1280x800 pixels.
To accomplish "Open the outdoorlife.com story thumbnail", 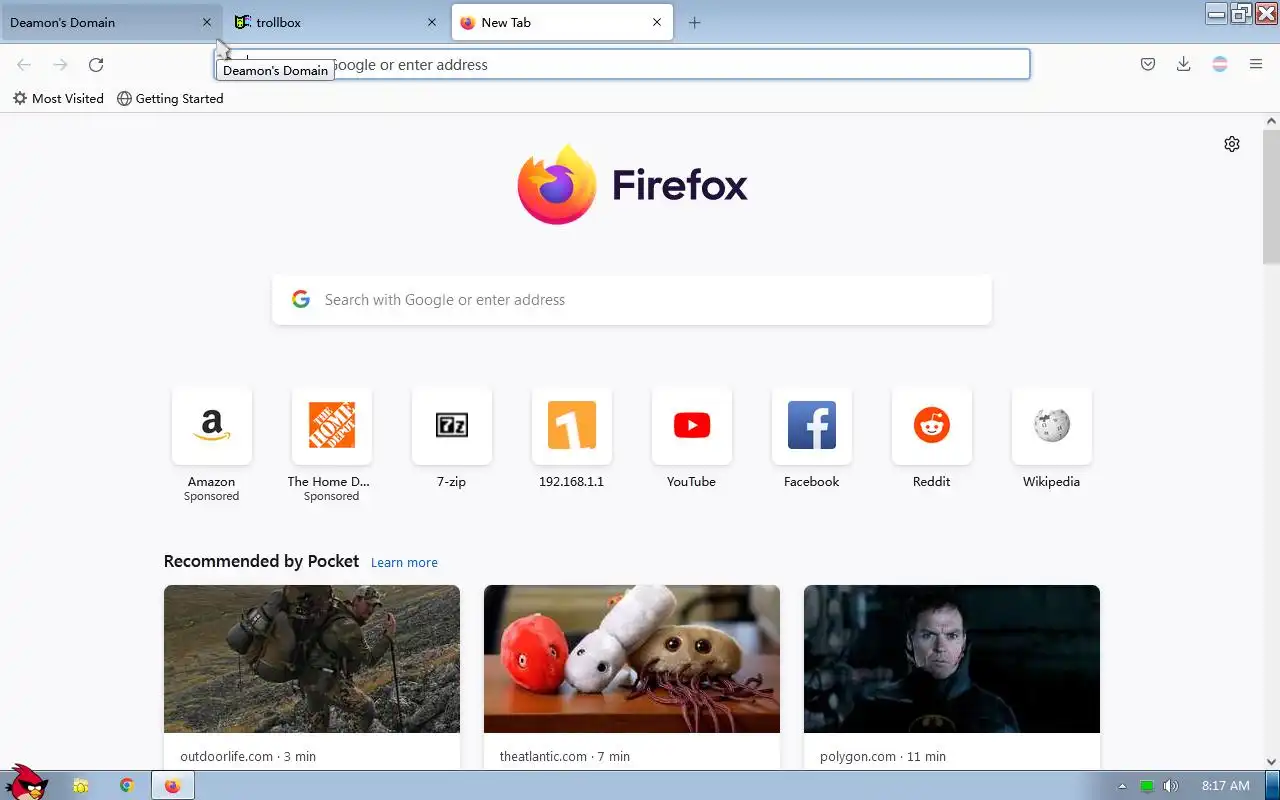I will tap(312, 659).
